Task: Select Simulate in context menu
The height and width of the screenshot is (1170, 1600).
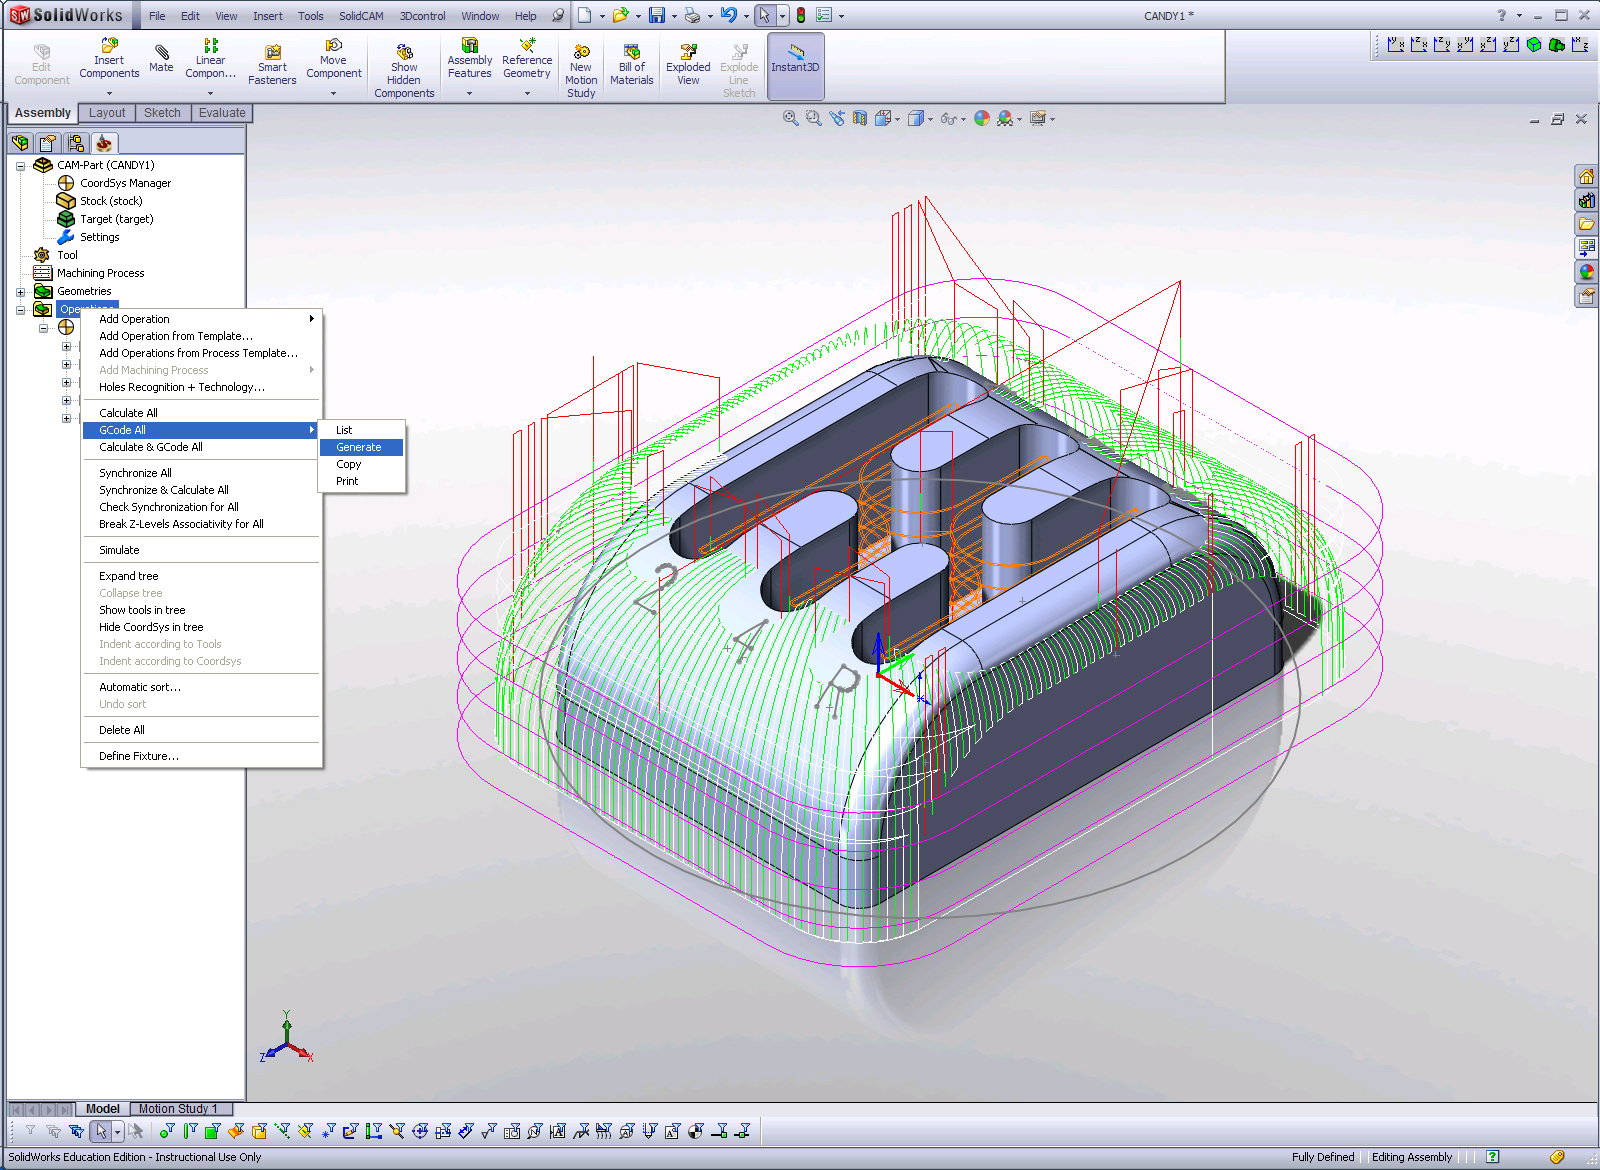Action: click(x=201, y=550)
